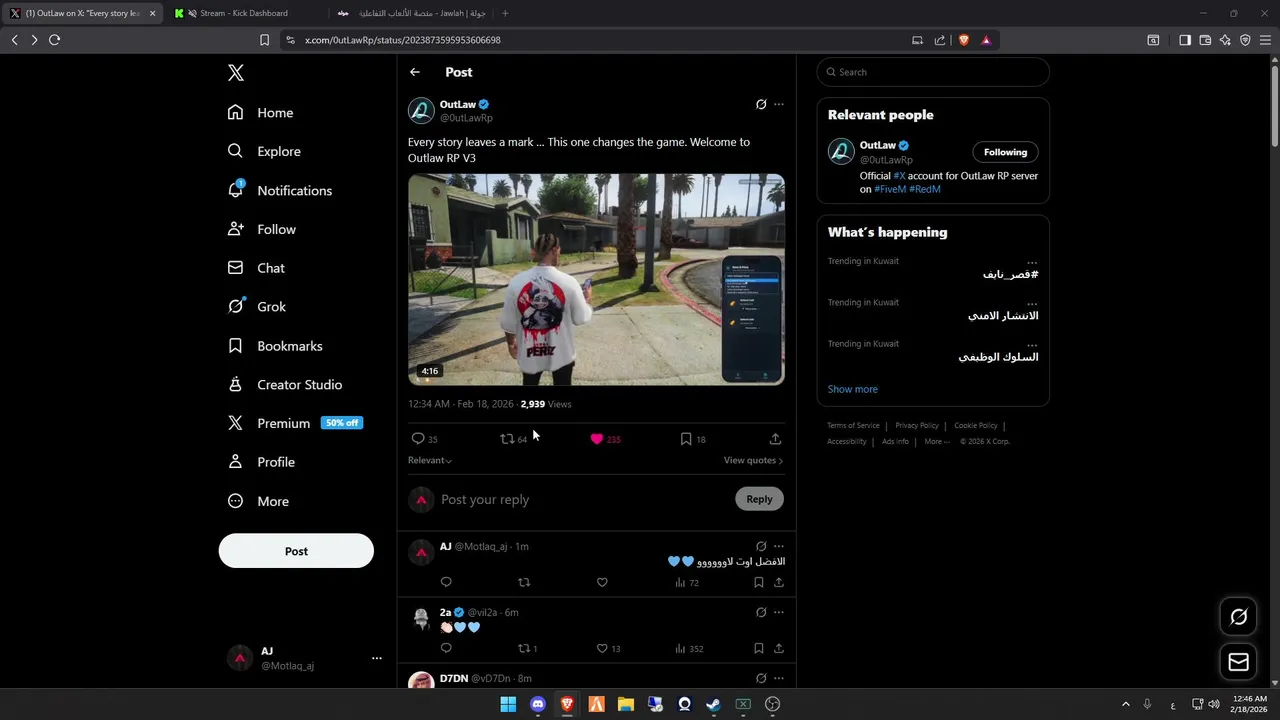View 352 views on 2a's reply
The width and height of the screenshot is (1280, 720).
689,648
